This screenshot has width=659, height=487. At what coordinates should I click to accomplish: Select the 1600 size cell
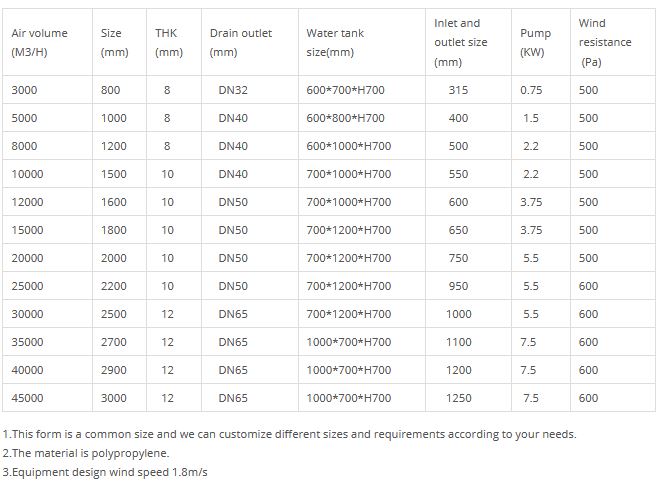point(114,202)
